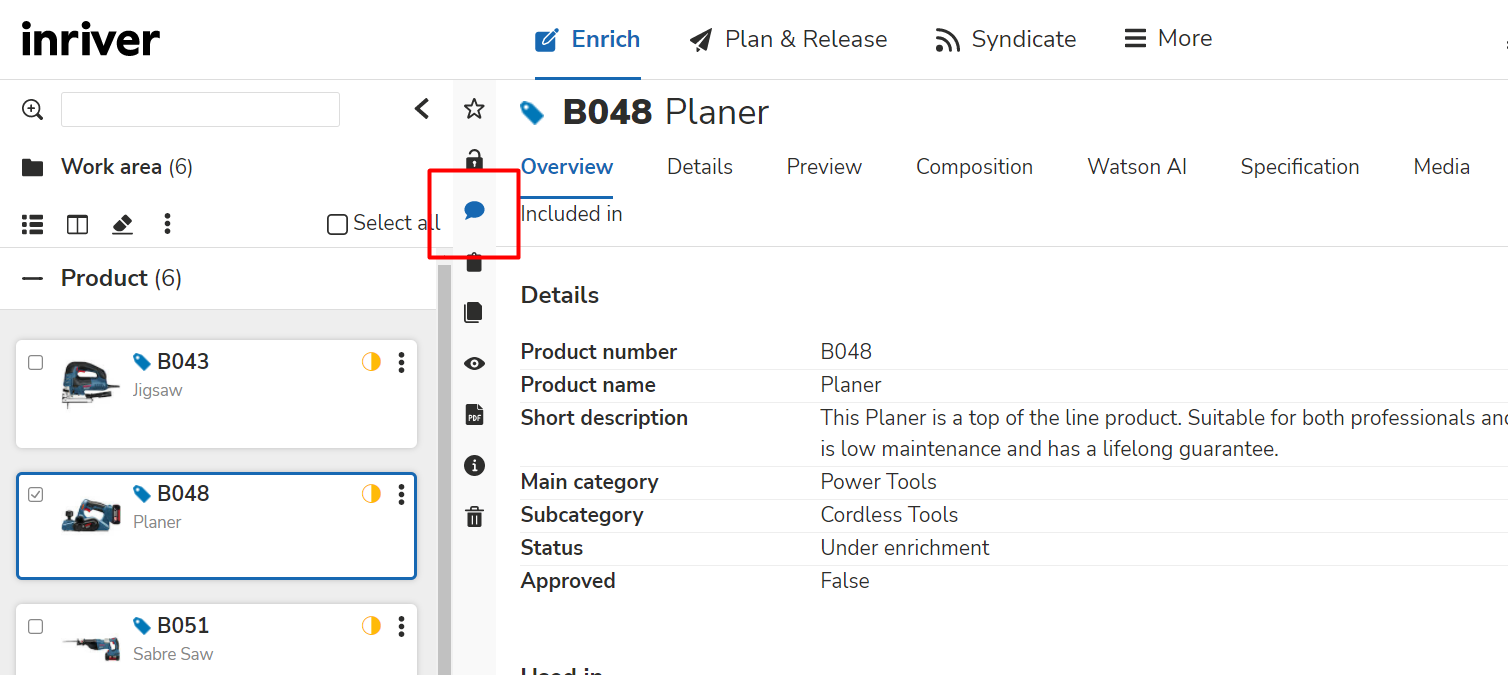
Task: Open B043 Jigsaw thumbnail
Action: click(91, 383)
